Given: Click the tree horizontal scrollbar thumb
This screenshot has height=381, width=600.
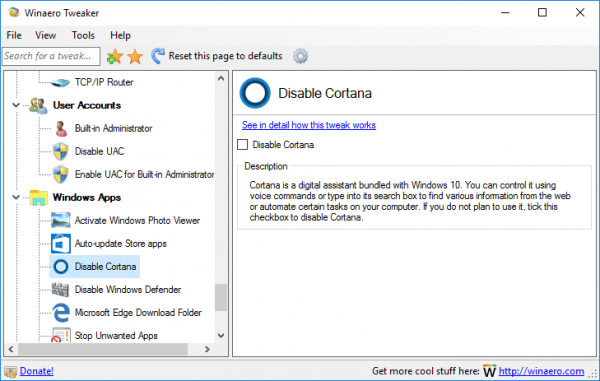Looking at the screenshot, I should pyautogui.click(x=103, y=349).
